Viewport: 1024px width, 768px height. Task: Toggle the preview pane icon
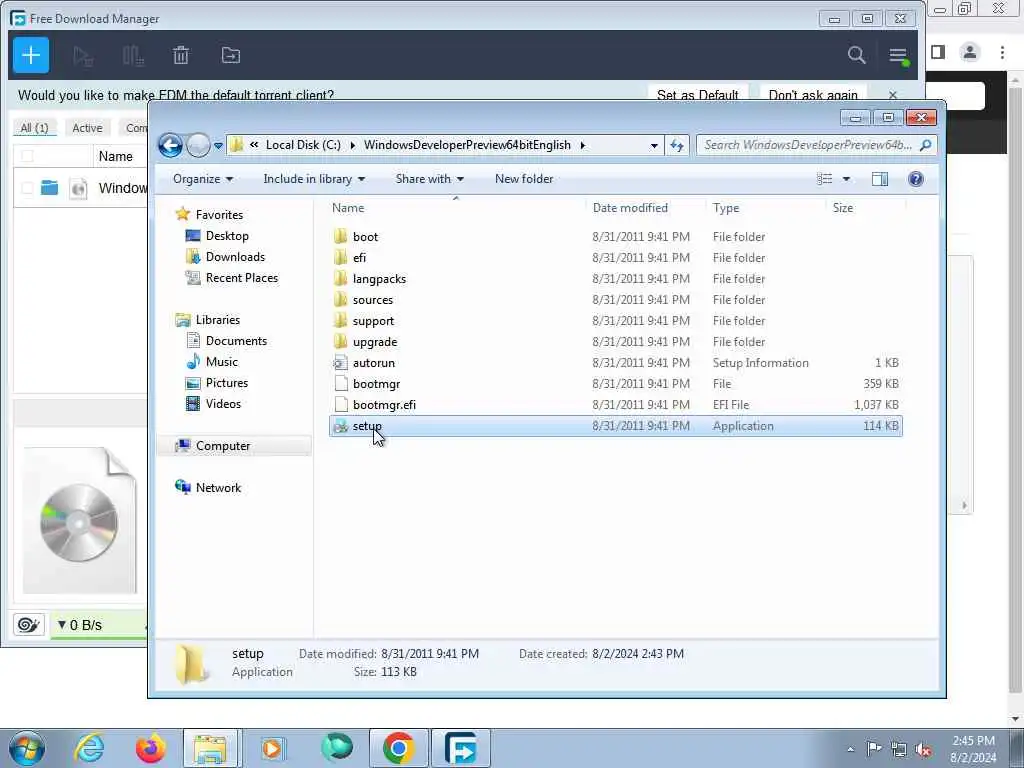pos(880,179)
